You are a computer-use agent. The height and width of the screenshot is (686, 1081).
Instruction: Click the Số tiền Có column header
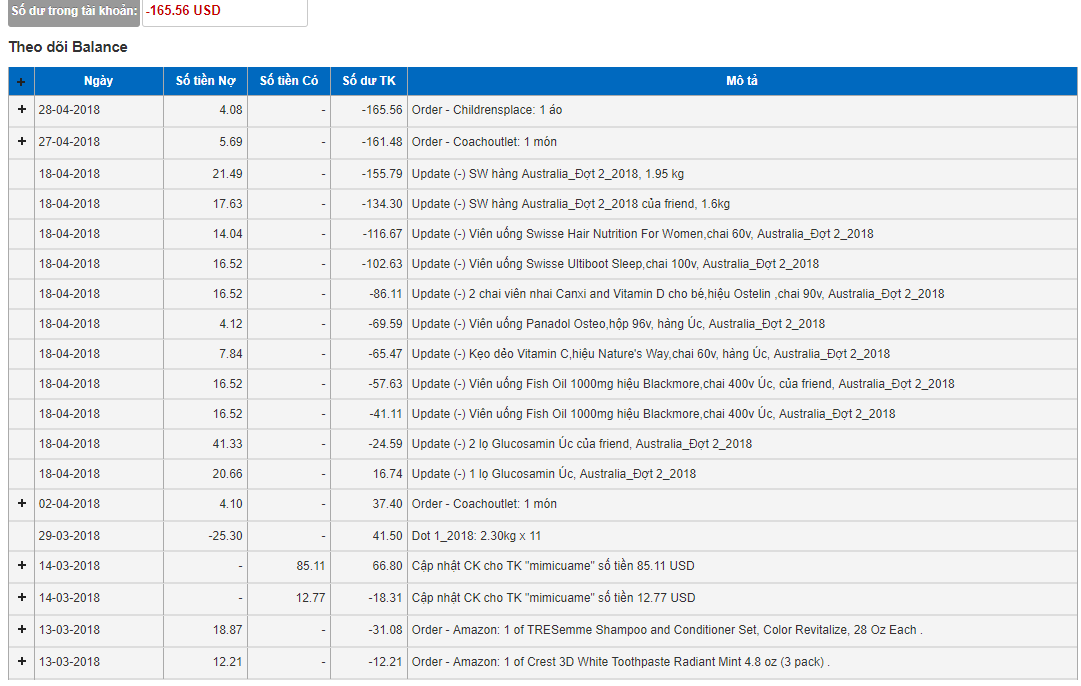click(x=288, y=81)
